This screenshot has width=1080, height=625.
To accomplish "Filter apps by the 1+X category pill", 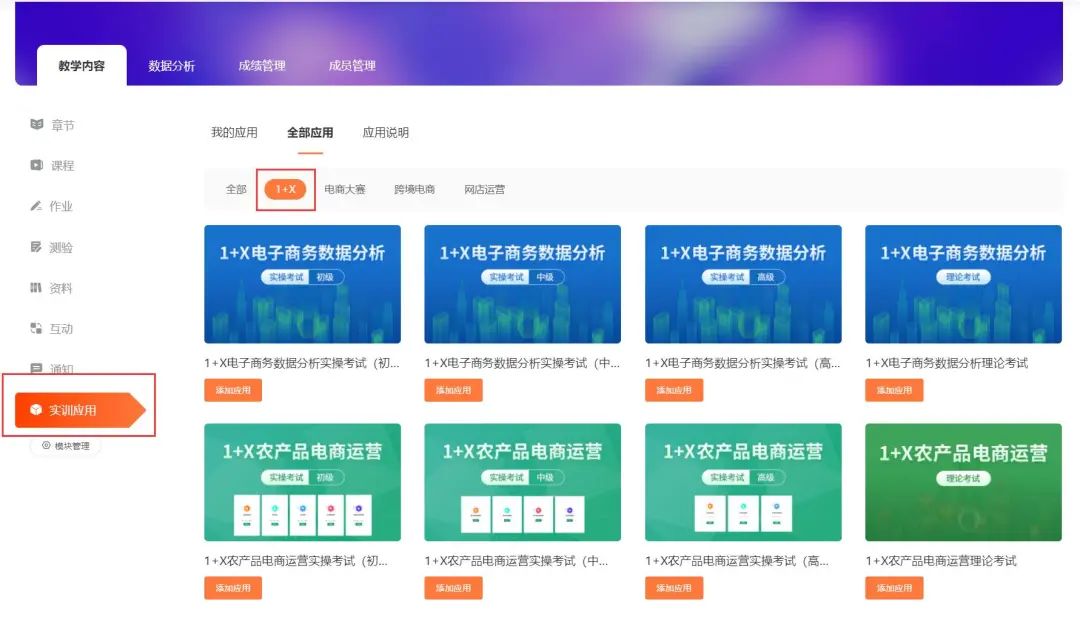I will coord(285,189).
